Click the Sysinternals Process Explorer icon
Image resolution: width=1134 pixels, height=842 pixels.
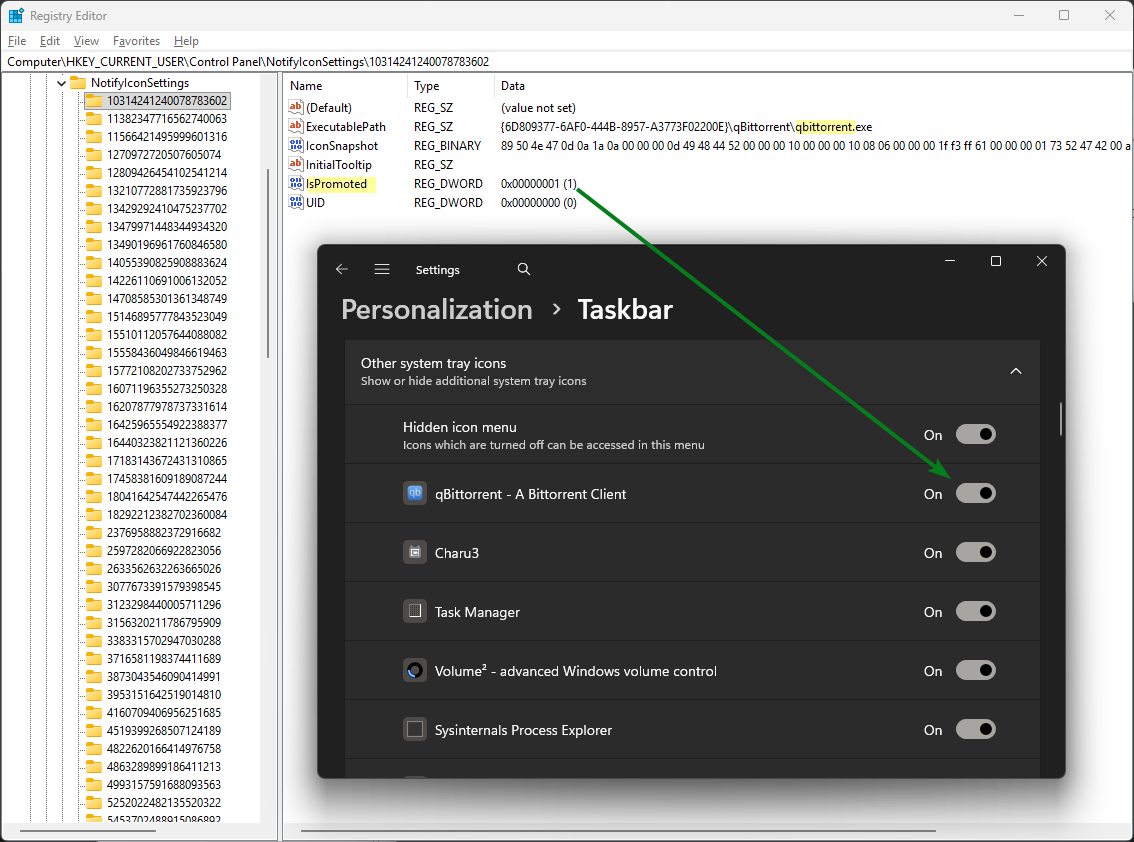point(414,729)
